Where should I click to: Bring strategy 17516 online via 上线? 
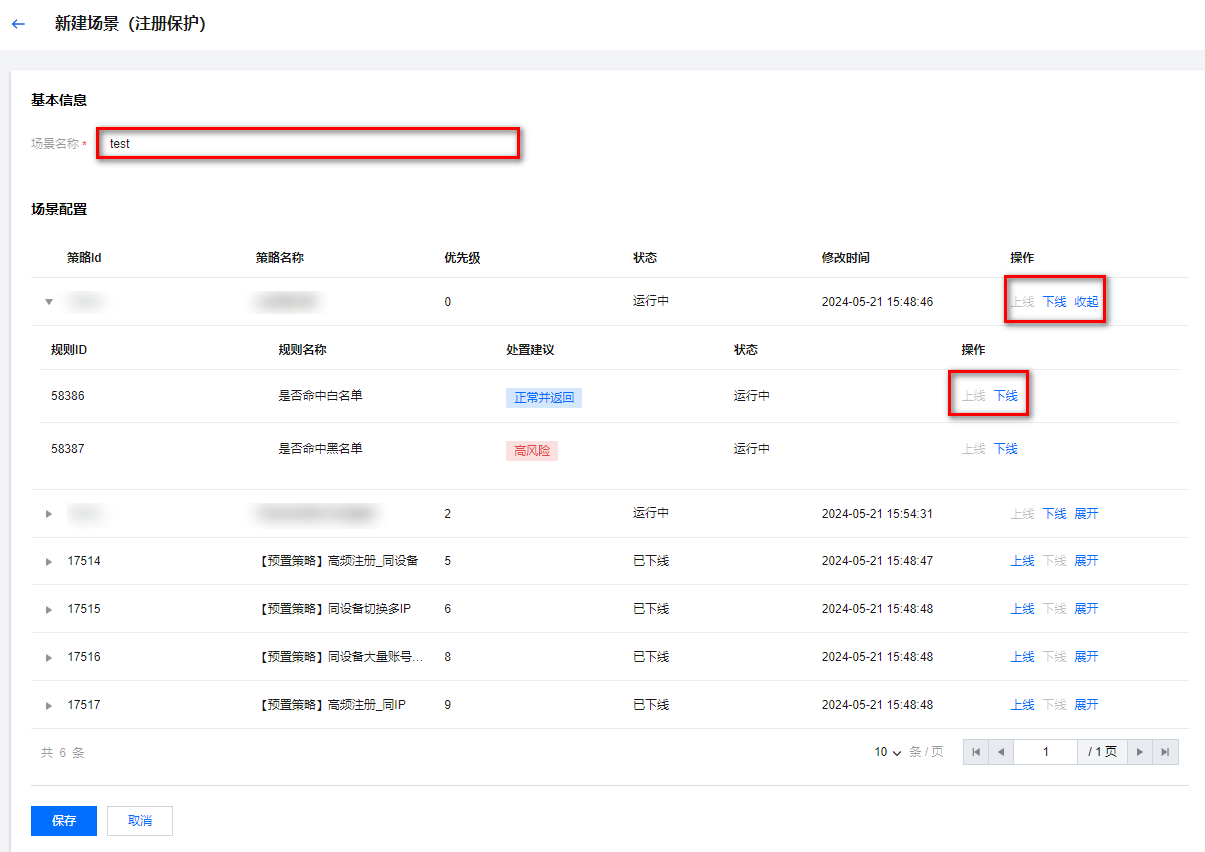click(1022, 657)
